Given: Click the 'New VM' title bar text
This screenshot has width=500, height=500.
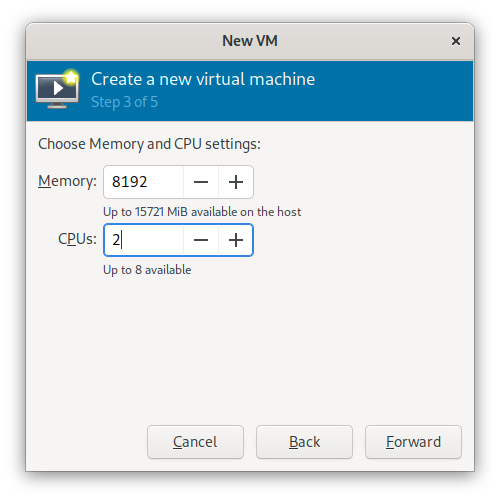Looking at the screenshot, I should pyautogui.click(x=250, y=41).
